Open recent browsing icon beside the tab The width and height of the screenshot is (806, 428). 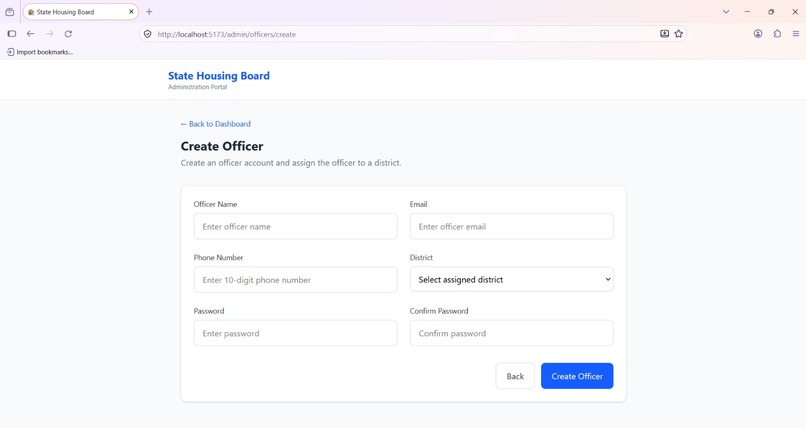pos(10,12)
